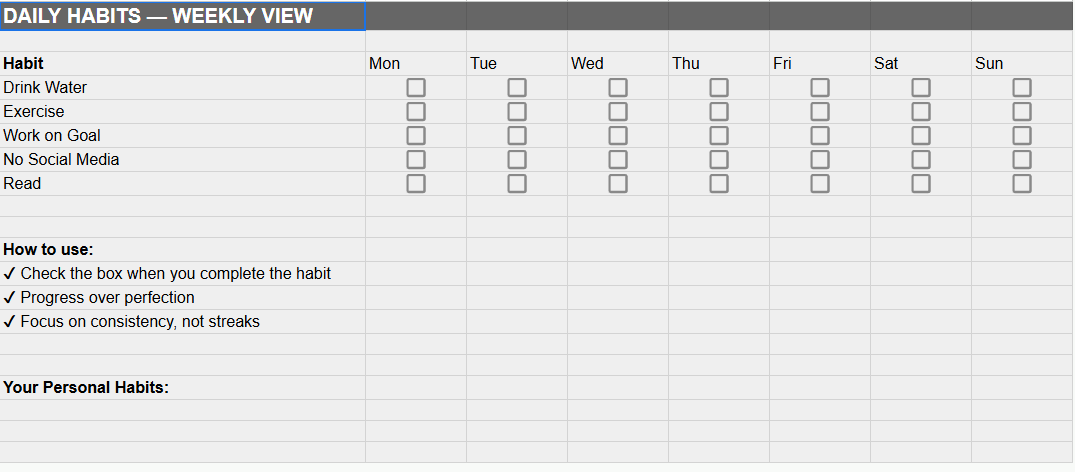The image size is (1075, 472).
Task: Check Exercise checkbox for Thursday
Action: (x=719, y=112)
